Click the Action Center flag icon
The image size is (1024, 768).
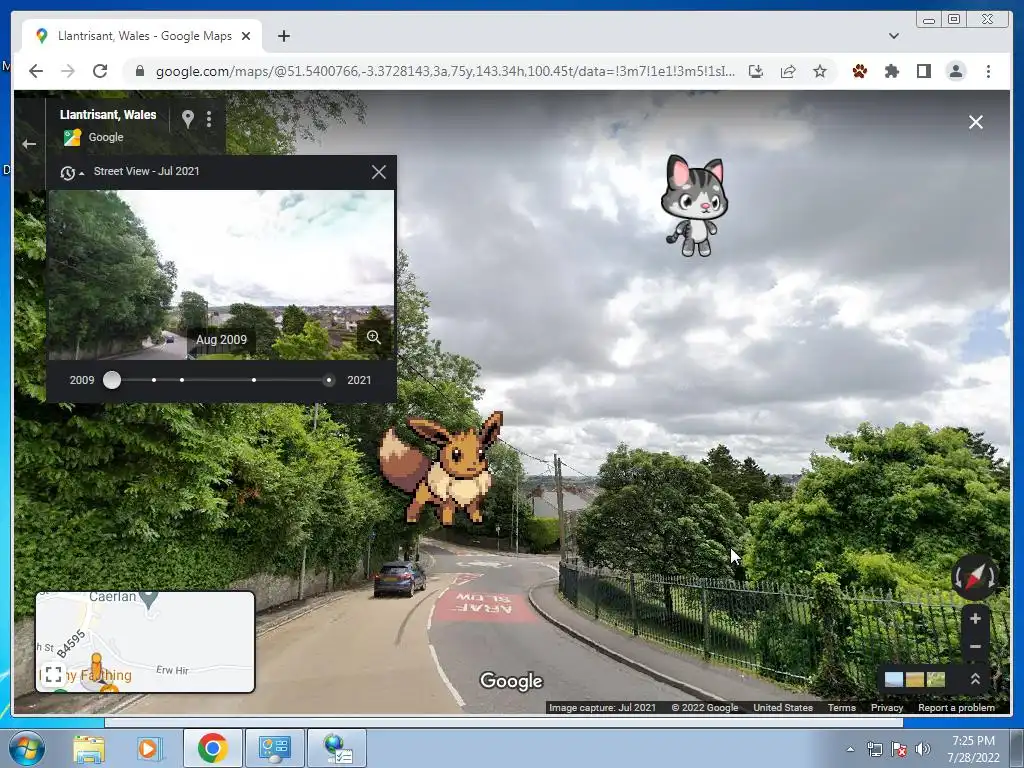point(899,750)
